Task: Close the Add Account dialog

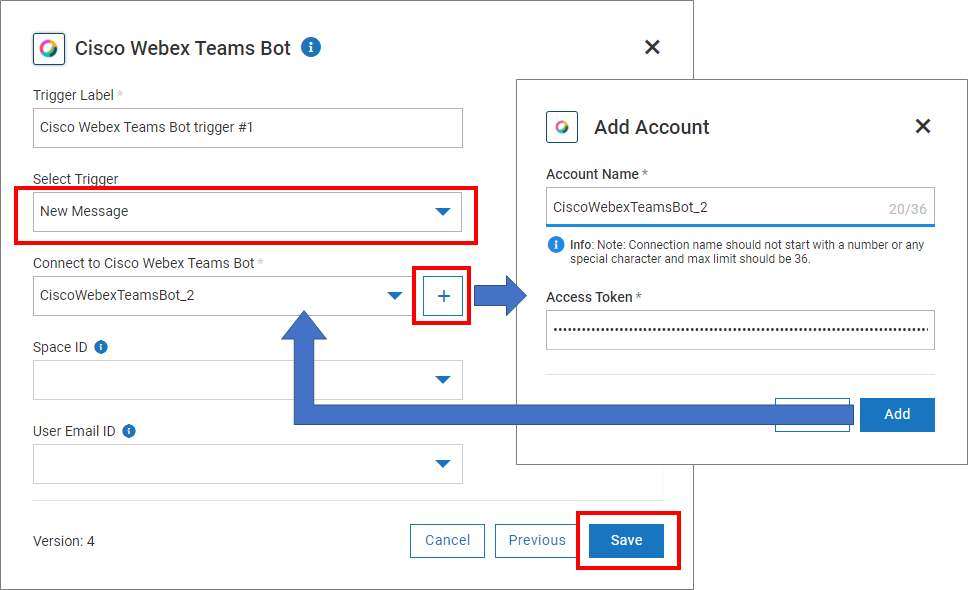Action: (x=923, y=126)
